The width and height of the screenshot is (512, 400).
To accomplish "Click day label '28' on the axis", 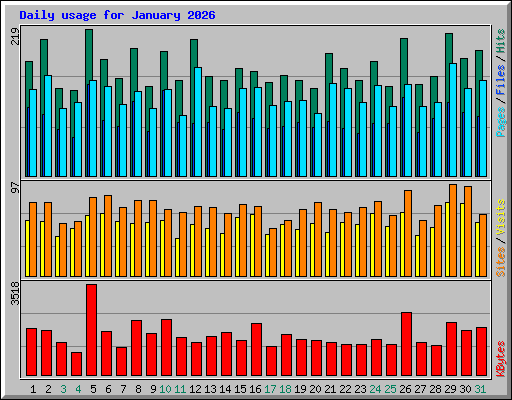I will (x=435, y=389).
